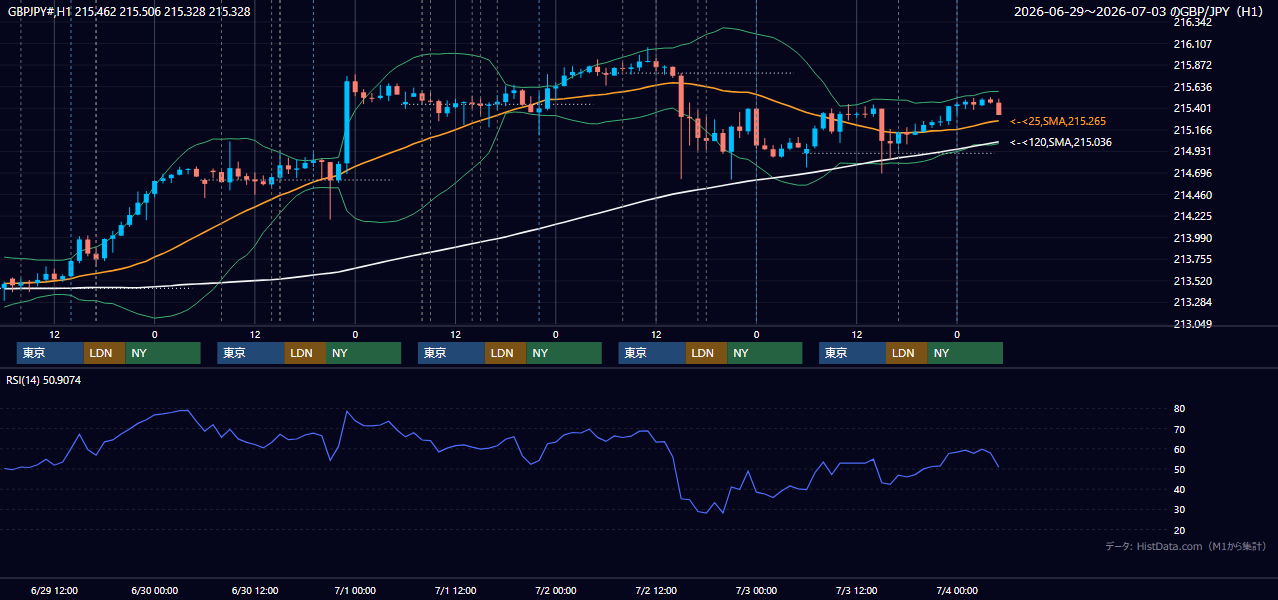This screenshot has height=600, width=1278.
Task: Select the 7/2 00:00 date label
Action: point(556,590)
